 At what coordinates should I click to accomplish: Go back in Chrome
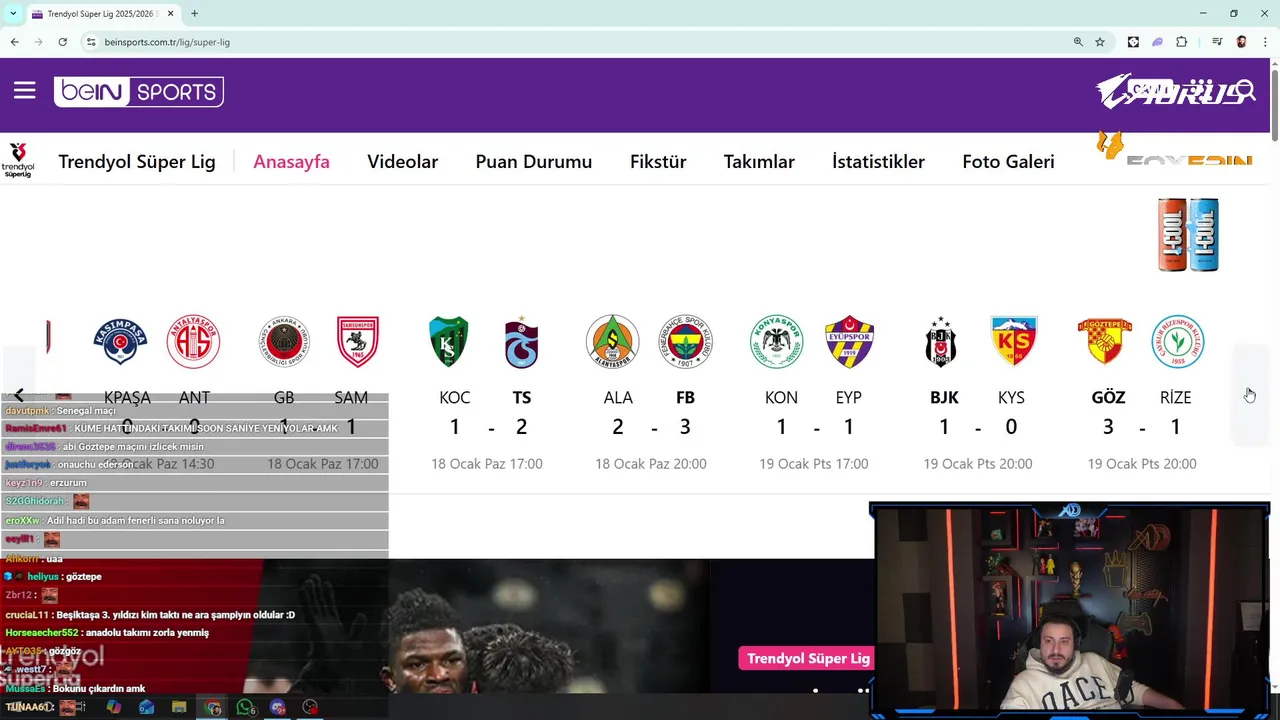pyautogui.click(x=14, y=42)
